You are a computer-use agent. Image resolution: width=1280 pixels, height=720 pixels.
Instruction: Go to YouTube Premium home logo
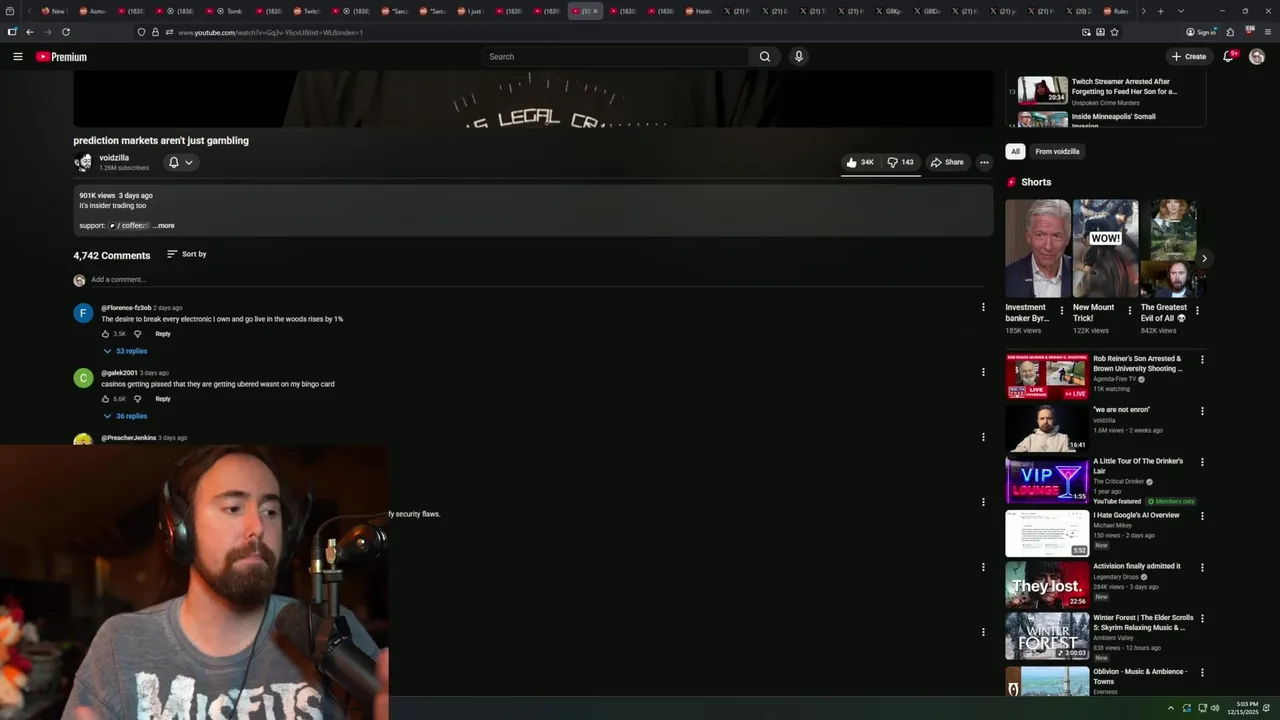[x=61, y=57]
